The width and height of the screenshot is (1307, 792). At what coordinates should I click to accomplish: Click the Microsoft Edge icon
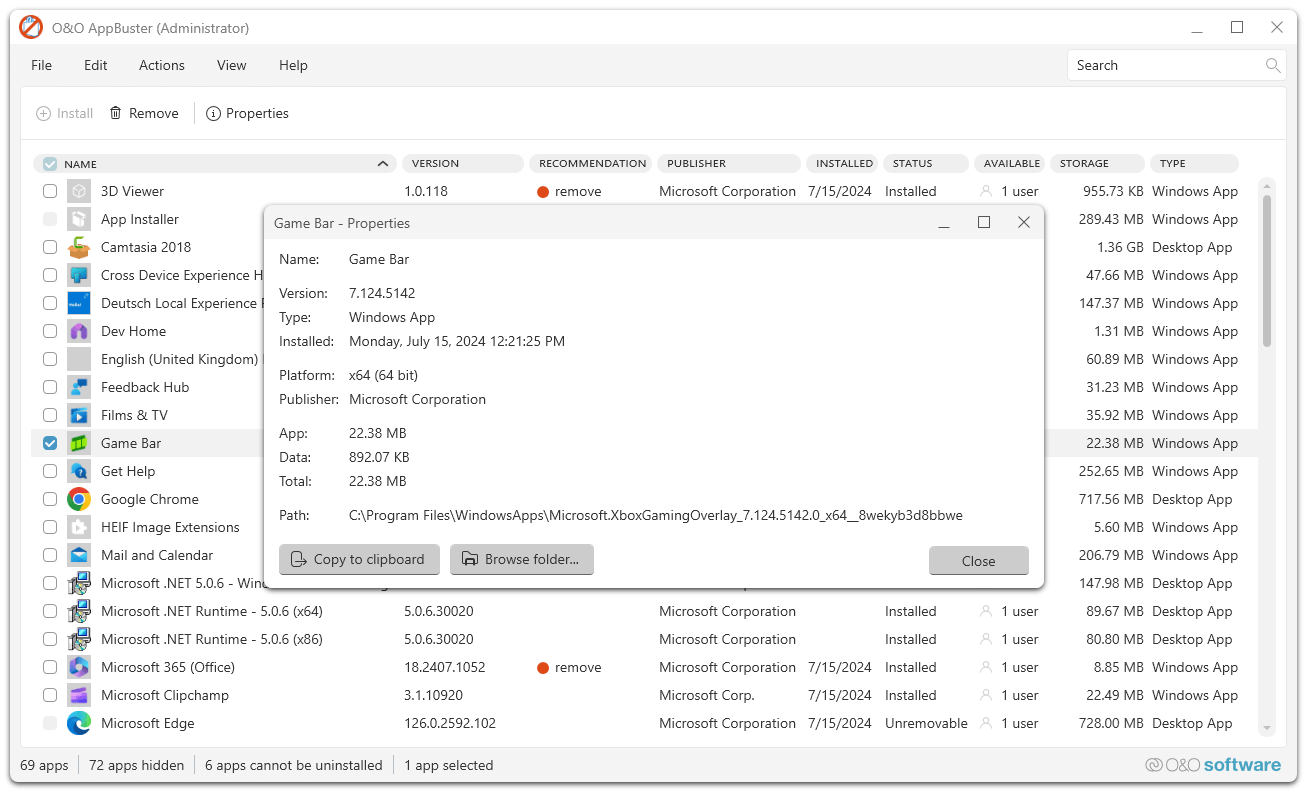tap(79, 723)
